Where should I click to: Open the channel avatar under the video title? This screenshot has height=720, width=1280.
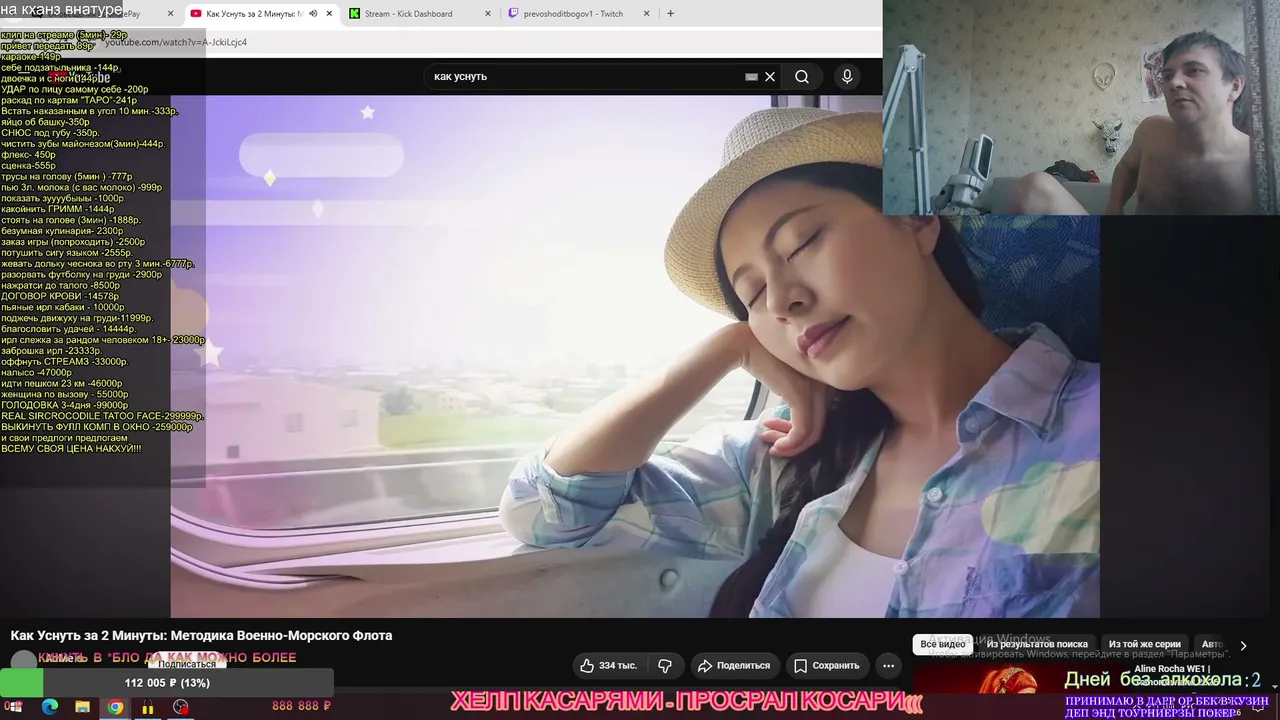coord(23,662)
